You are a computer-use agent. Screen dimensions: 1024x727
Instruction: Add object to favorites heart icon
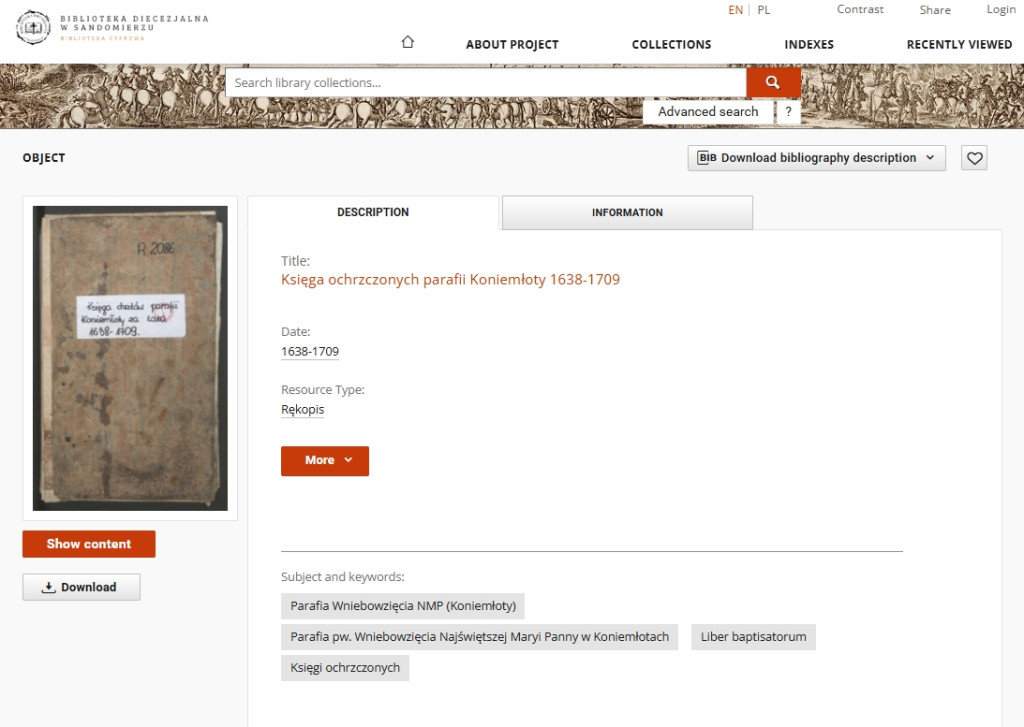pyautogui.click(x=974, y=158)
